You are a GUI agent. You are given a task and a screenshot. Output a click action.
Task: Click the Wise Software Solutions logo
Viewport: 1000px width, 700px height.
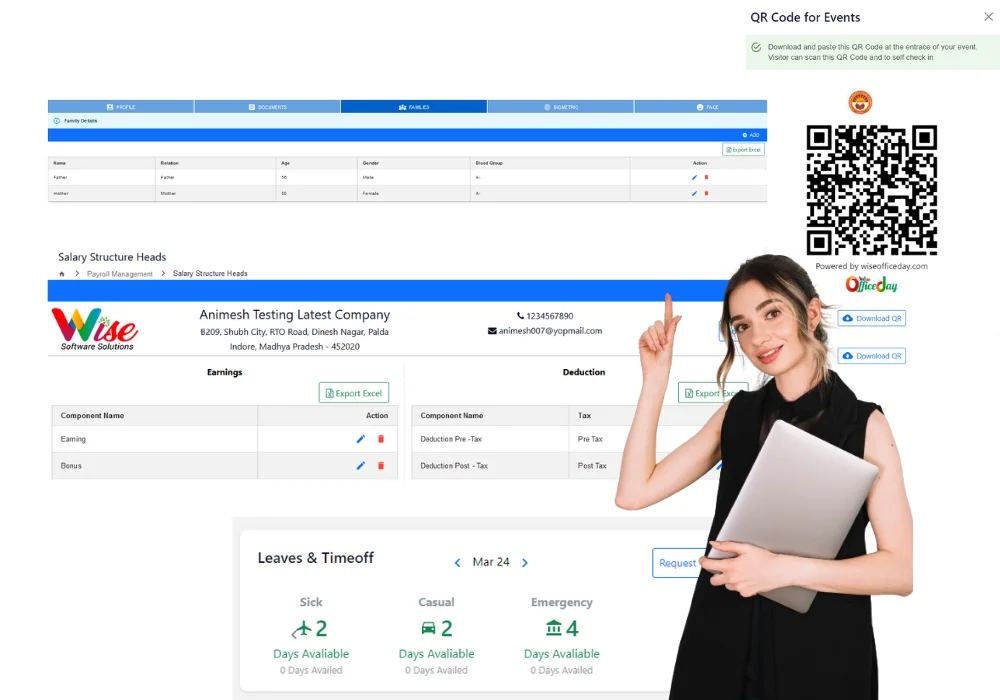tap(95, 329)
